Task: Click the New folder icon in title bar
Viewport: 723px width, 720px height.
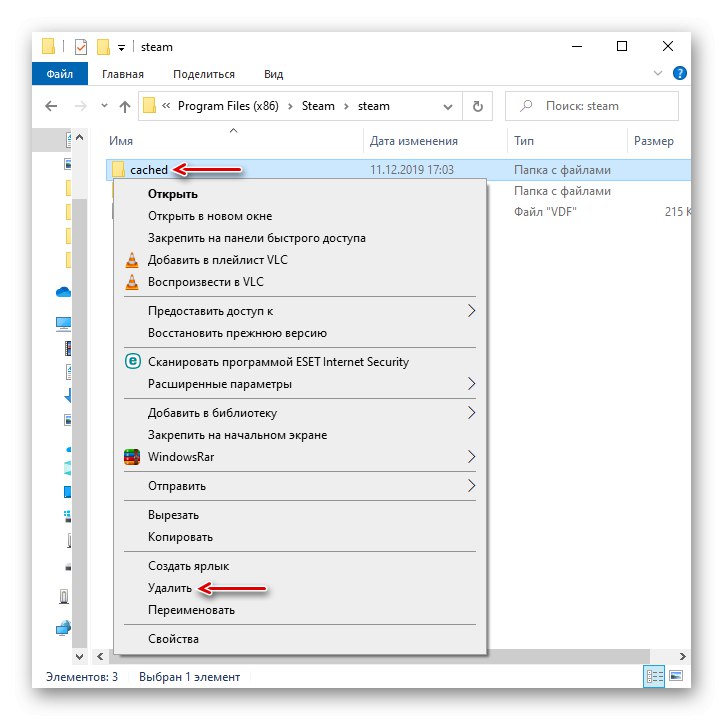Action: coord(103,47)
